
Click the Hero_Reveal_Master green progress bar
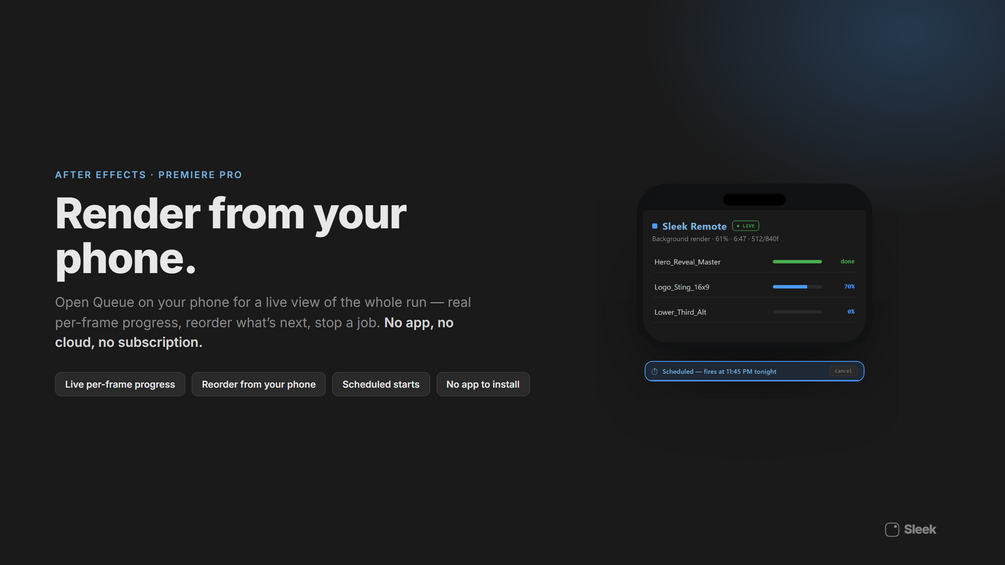coord(797,261)
